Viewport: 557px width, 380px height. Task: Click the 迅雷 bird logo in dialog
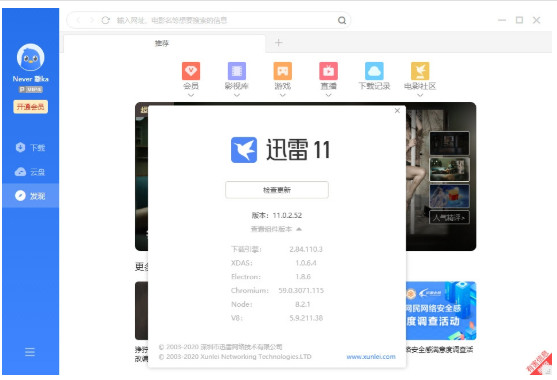coord(244,150)
